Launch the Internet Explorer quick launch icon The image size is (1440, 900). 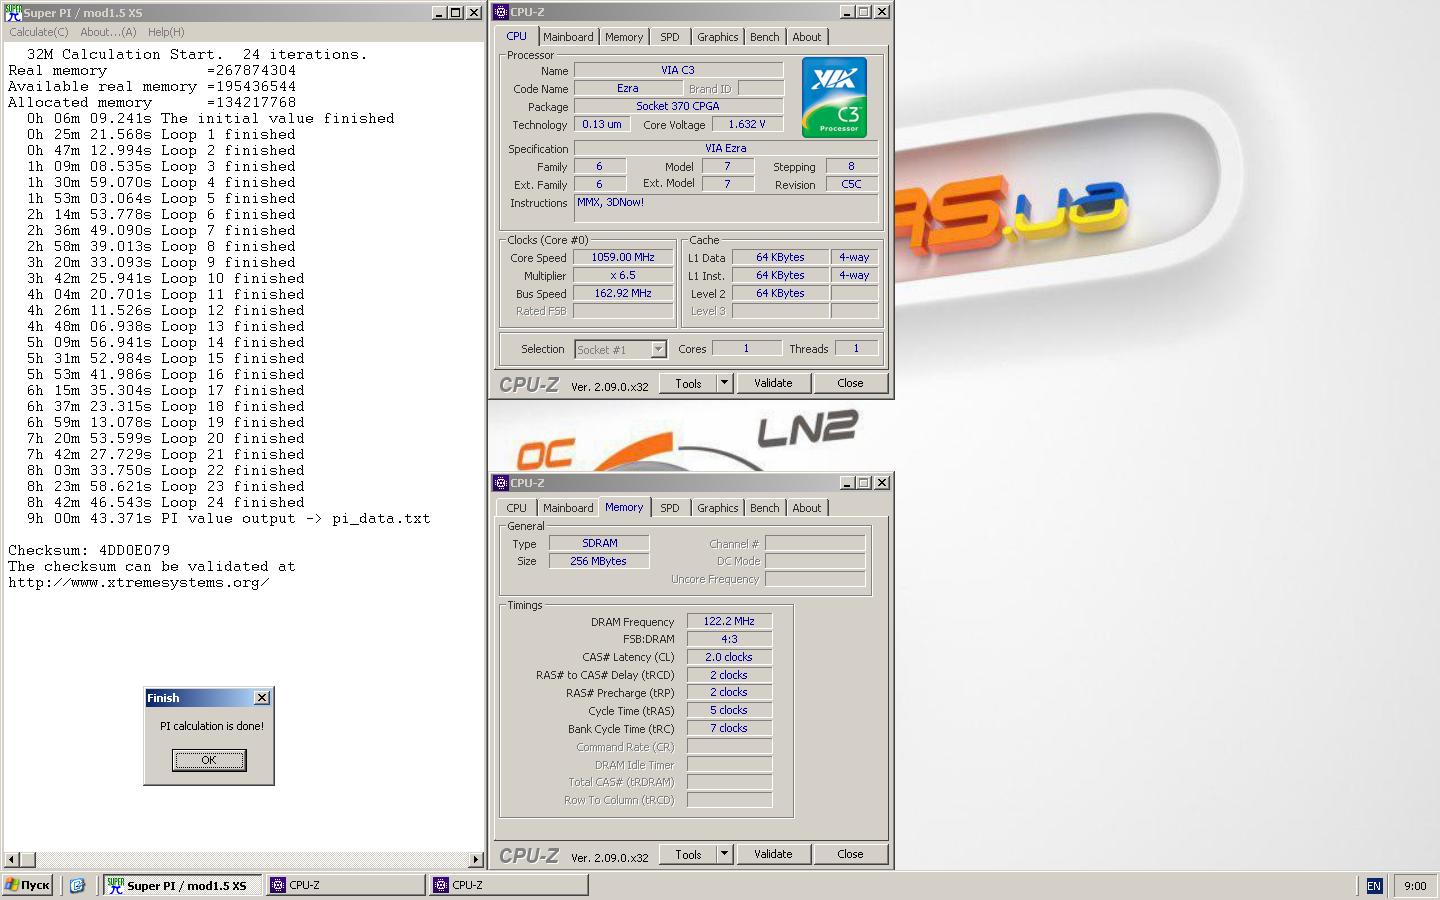77,885
